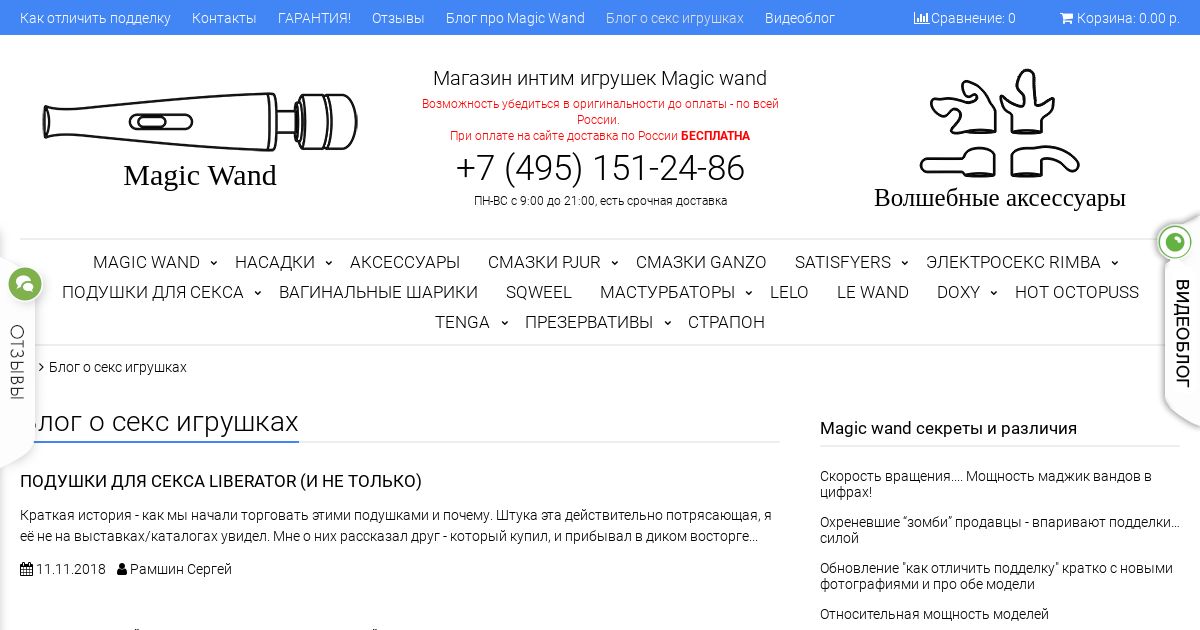The height and width of the screenshot is (630, 1200).
Task: Open the shopping cart icon
Action: coord(1066,18)
